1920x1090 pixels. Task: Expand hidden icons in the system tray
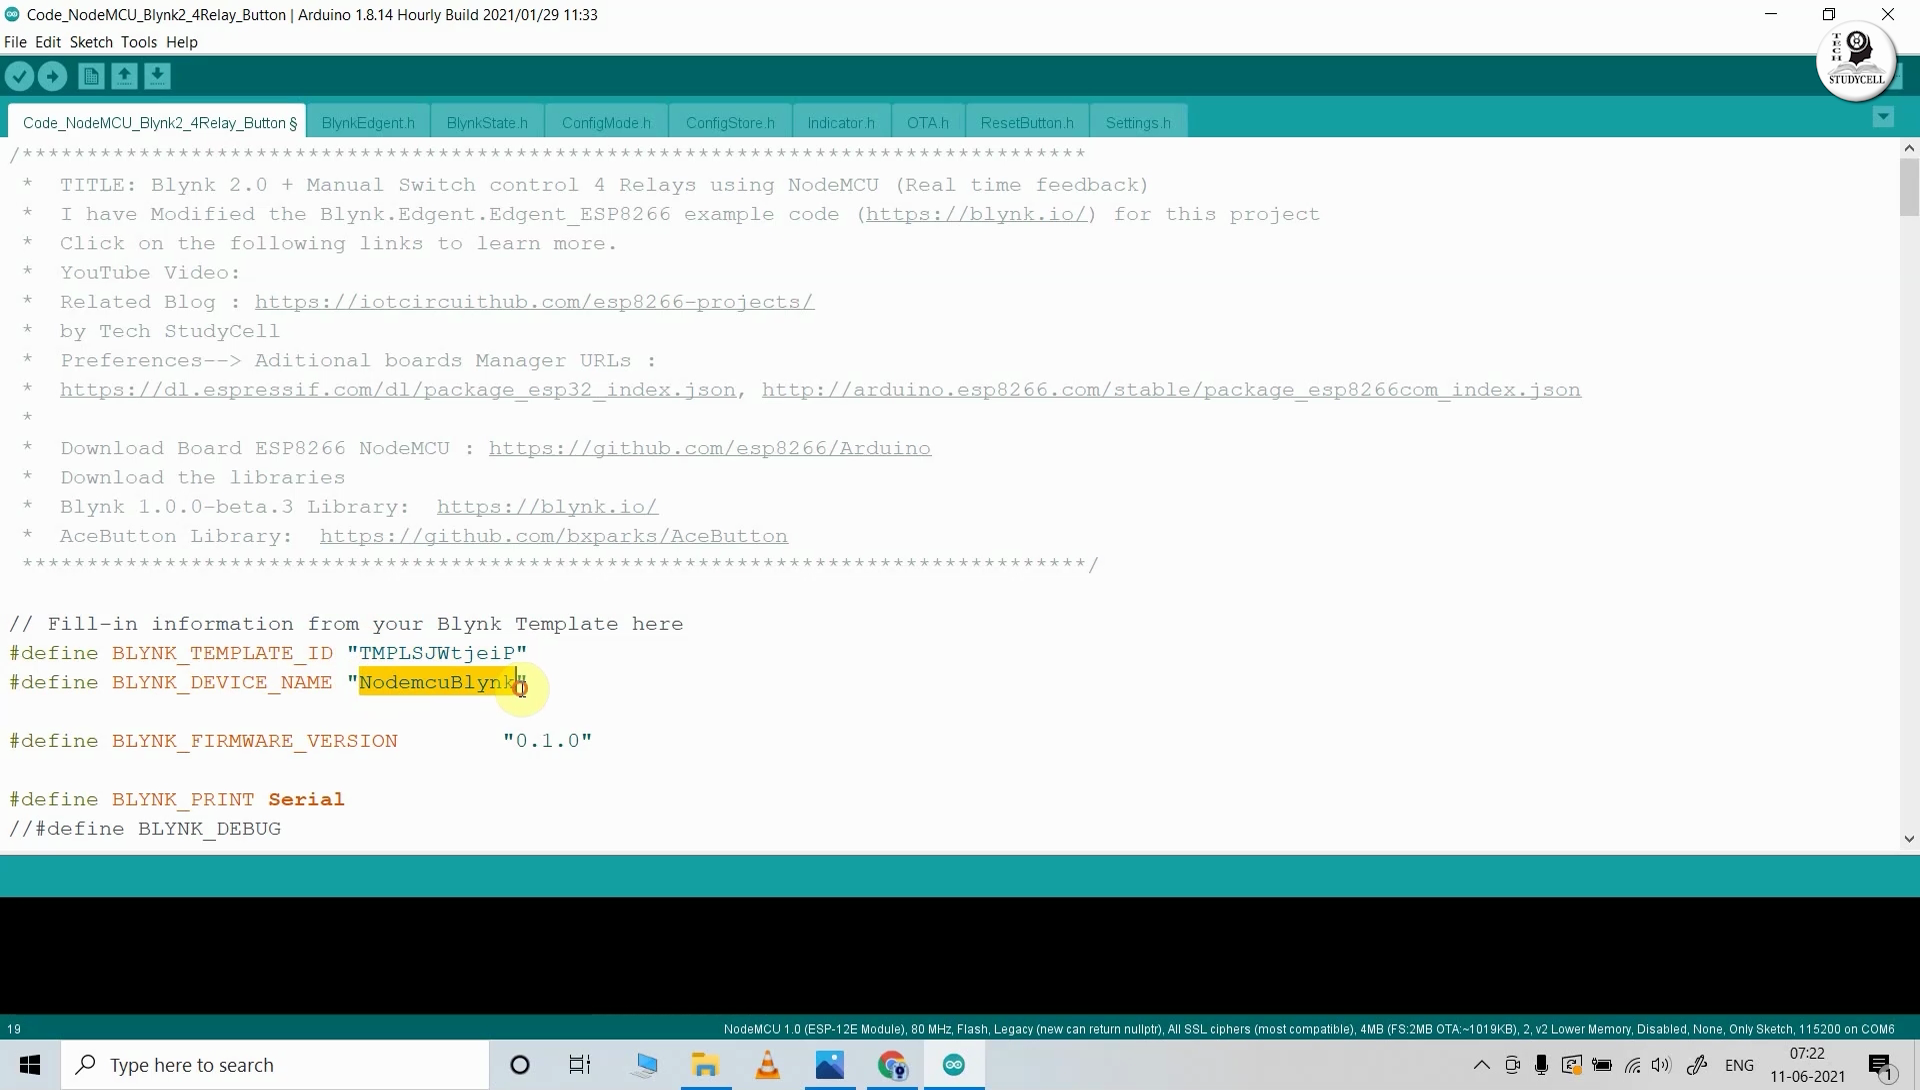[1483, 1065]
